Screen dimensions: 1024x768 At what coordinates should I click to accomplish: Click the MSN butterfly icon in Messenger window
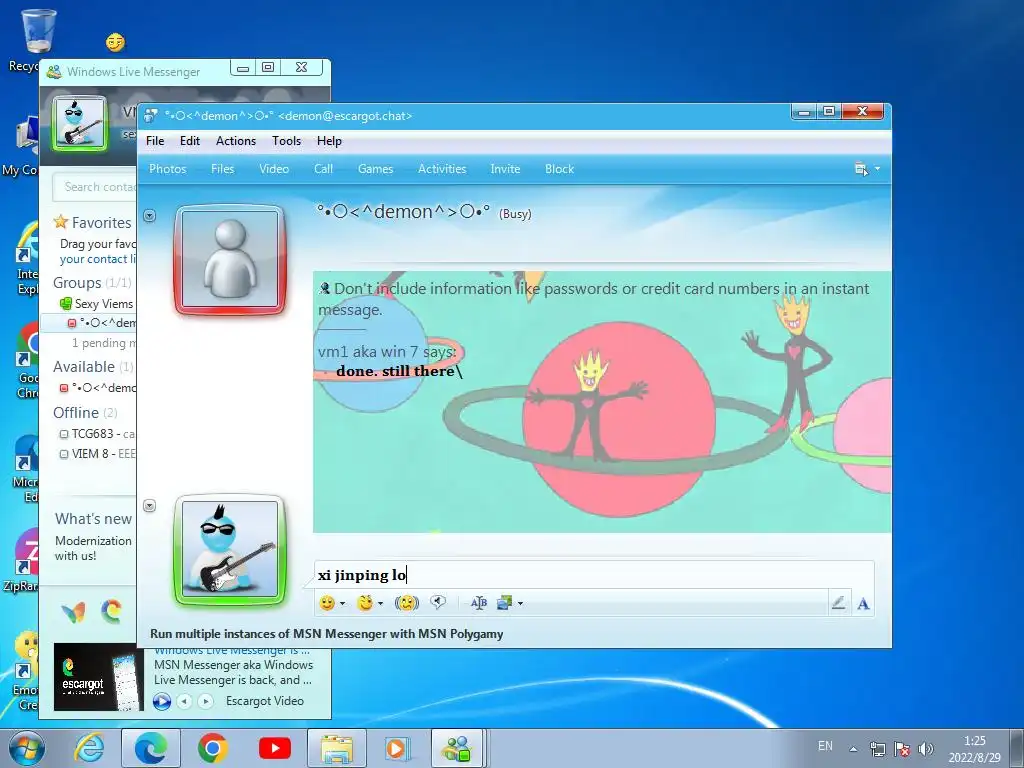tap(73, 613)
